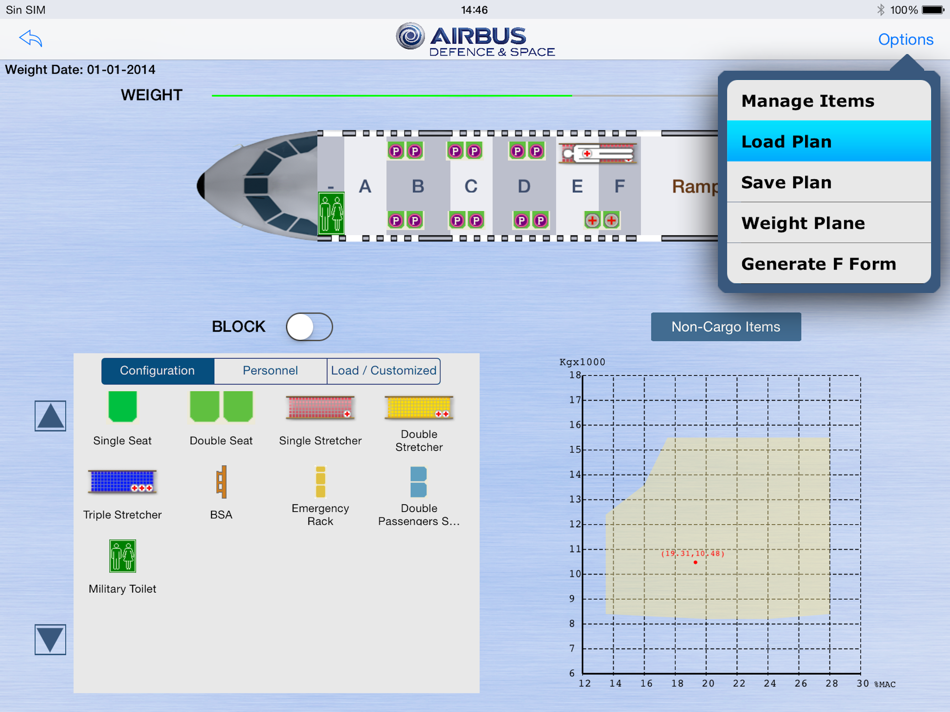Select the Military Toilet palette icon

coord(122,556)
